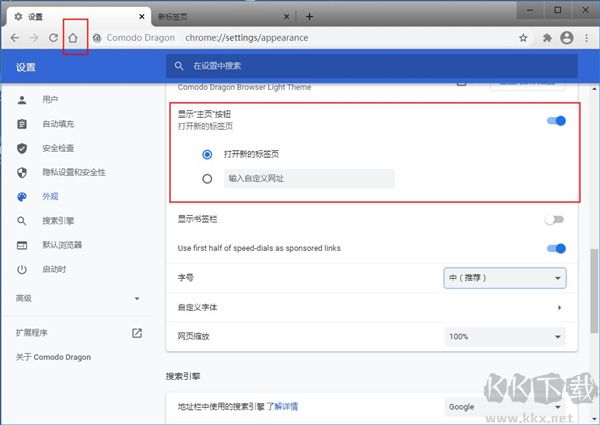Open 关于 Comodo Dragon page

pyautogui.click(x=53, y=357)
